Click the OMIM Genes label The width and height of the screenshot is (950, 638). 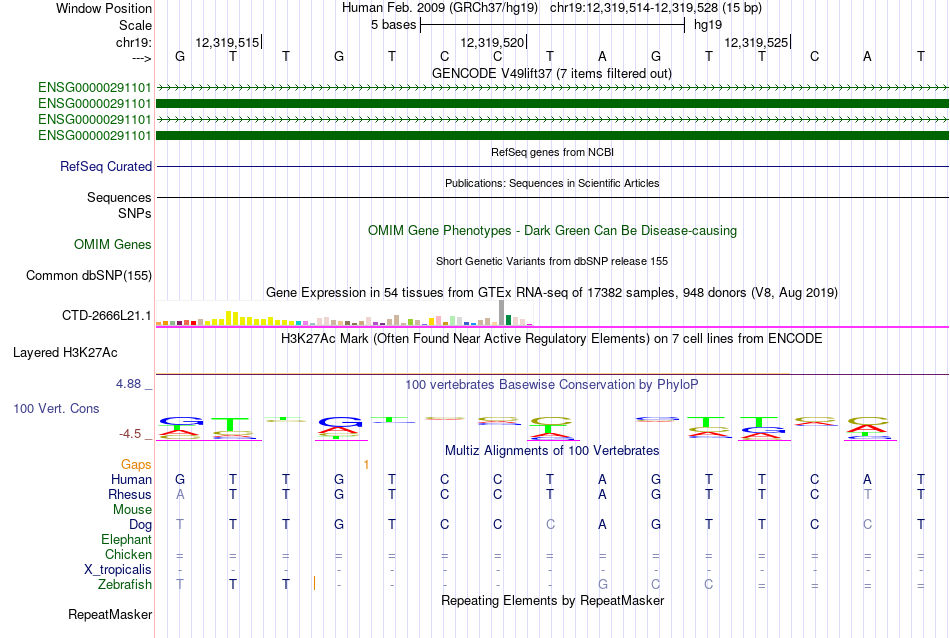tap(112, 244)
